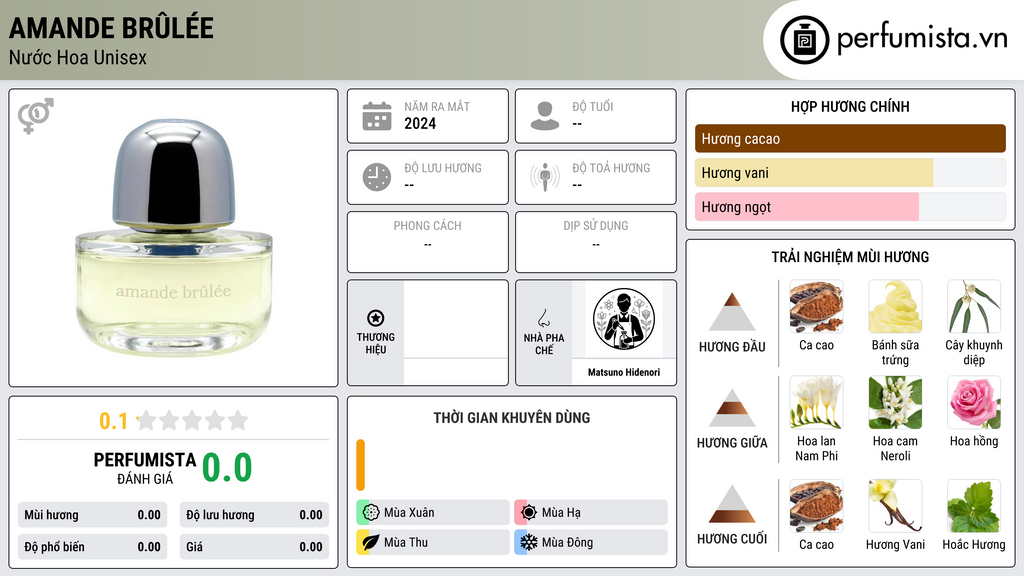
Task: Click the Phong cách card
Action: tap(428, 242)
